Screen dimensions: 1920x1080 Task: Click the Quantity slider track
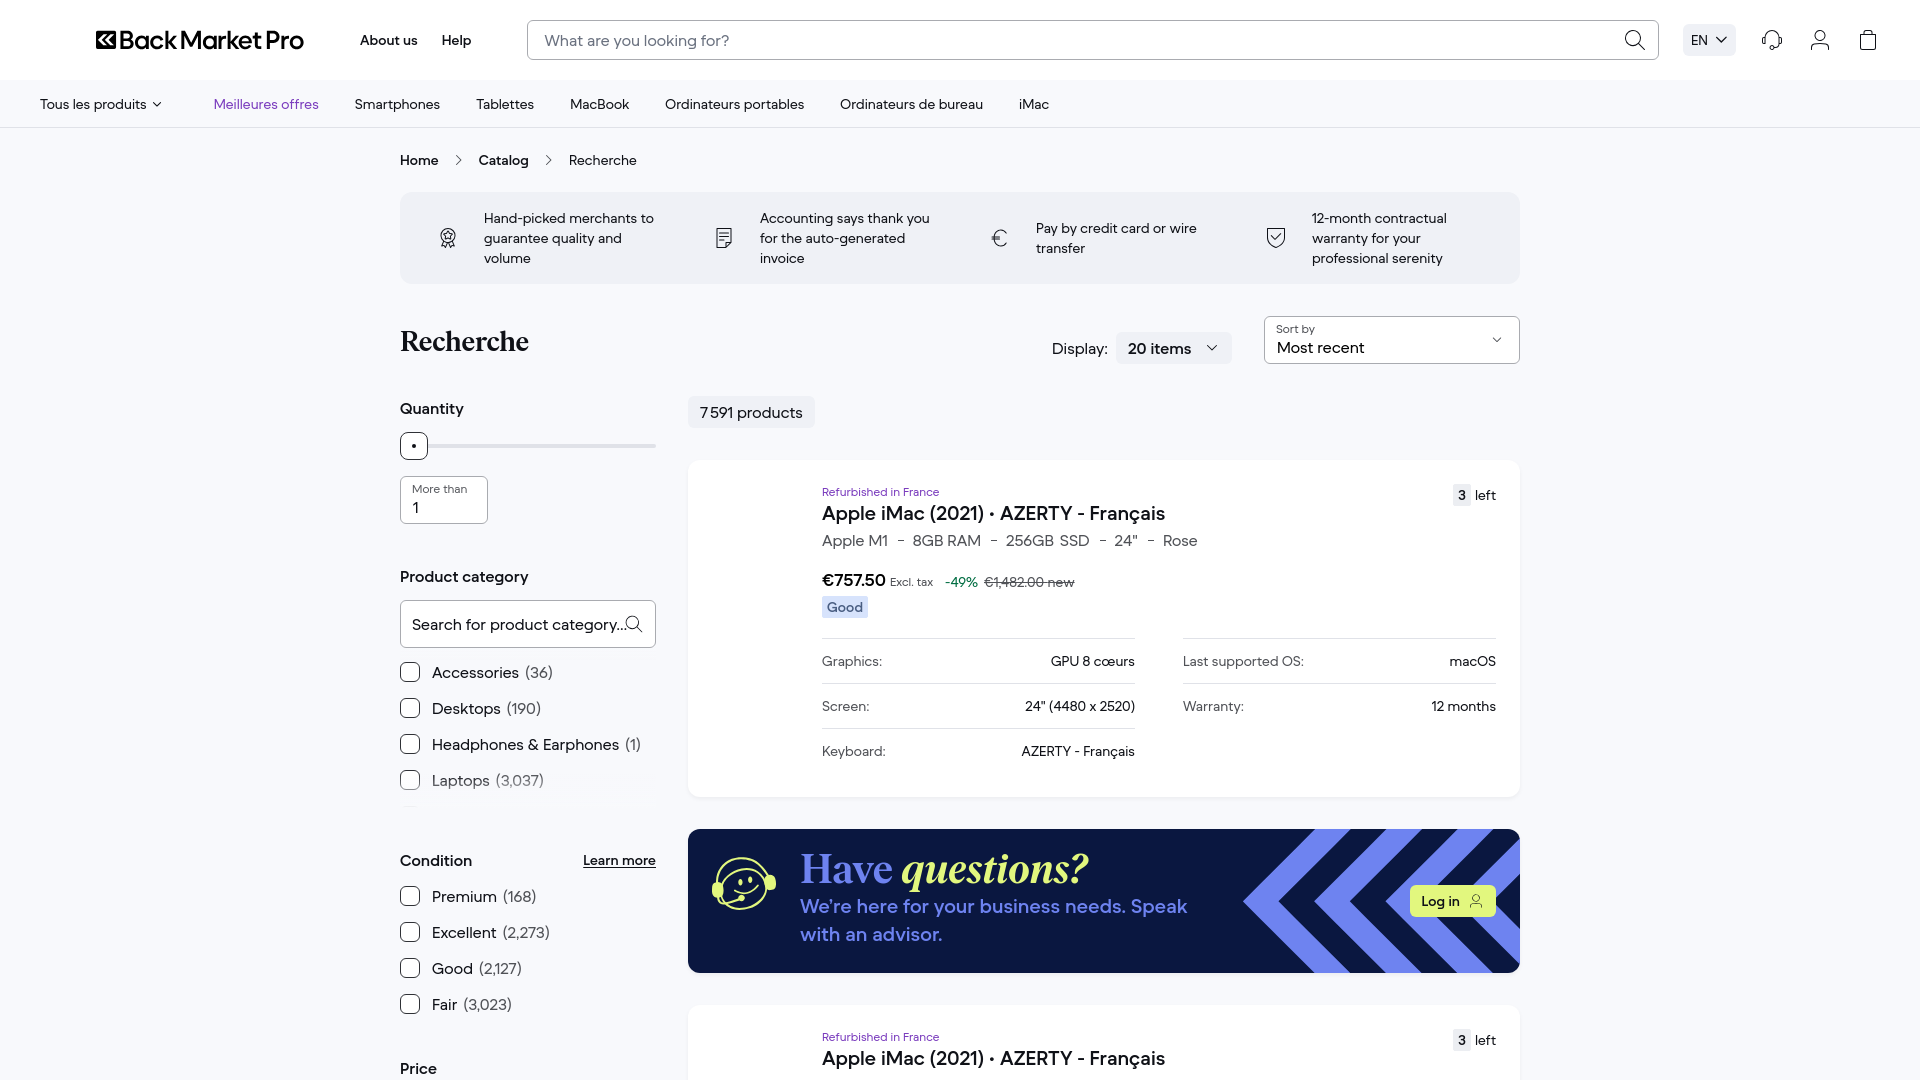(528, 446)
